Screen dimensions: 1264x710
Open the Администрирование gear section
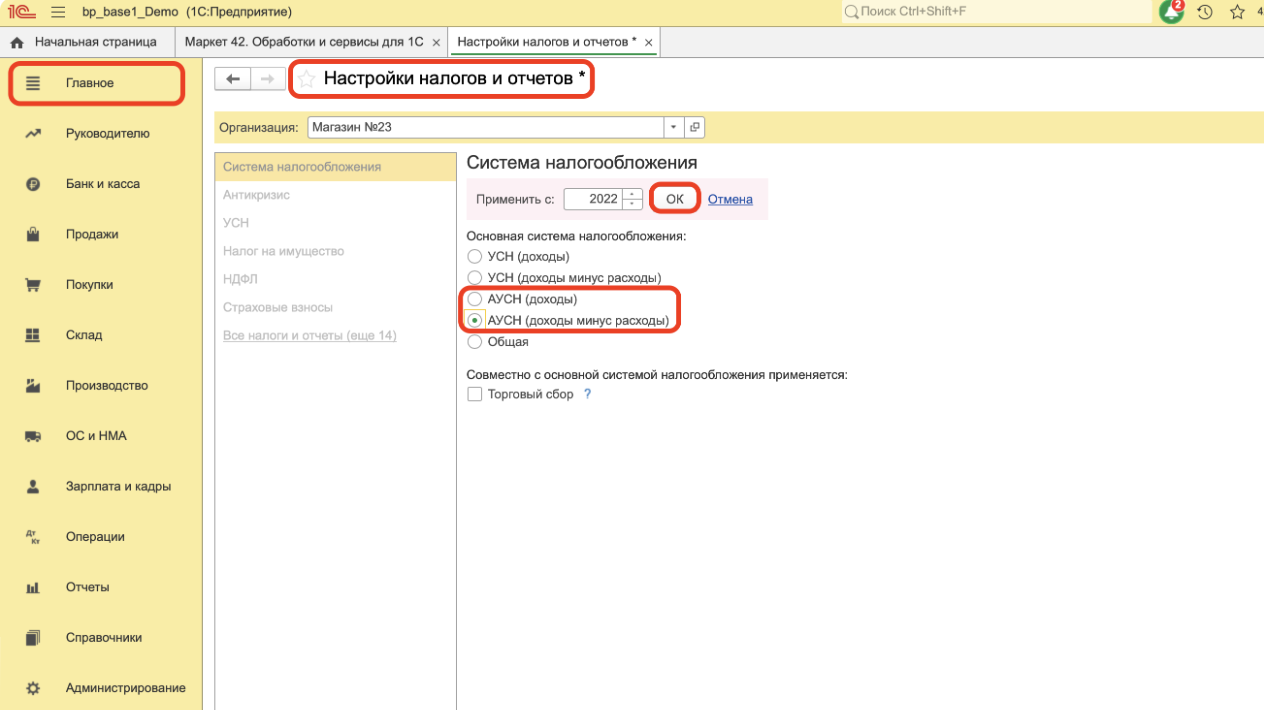click(125, 688)
